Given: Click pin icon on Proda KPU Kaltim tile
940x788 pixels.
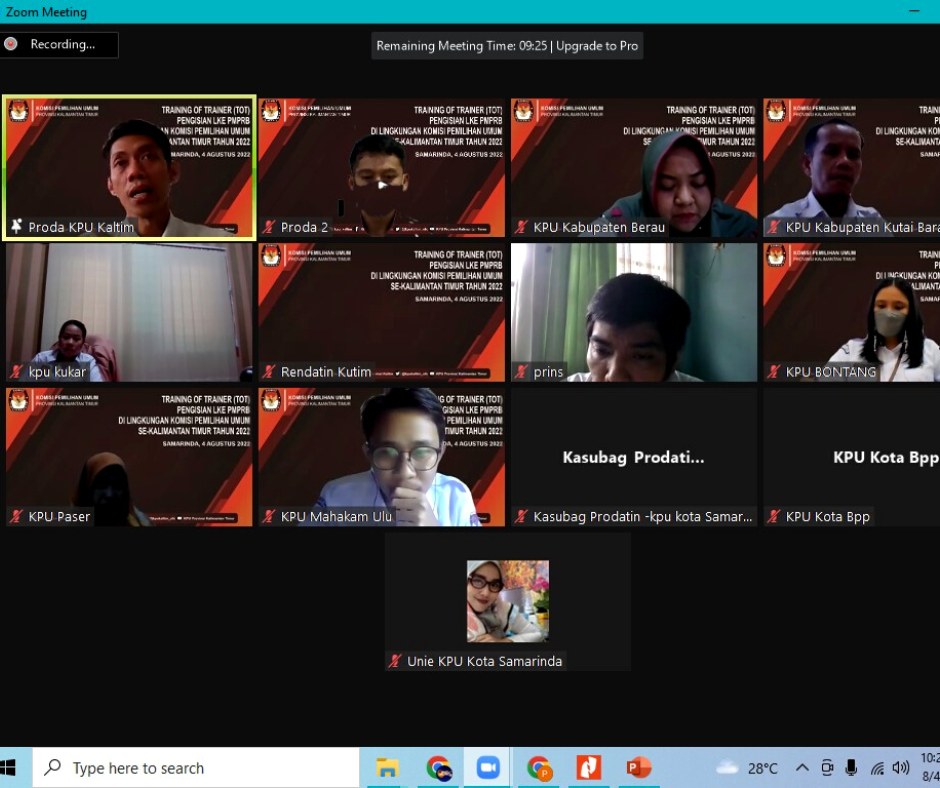Looking at the screenshot, I should pos(16,227).
